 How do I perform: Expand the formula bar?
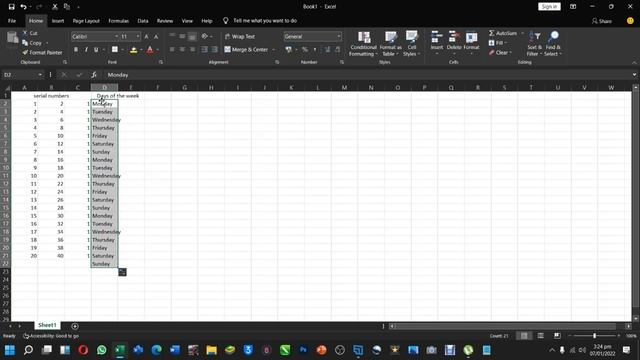point(634,75)
